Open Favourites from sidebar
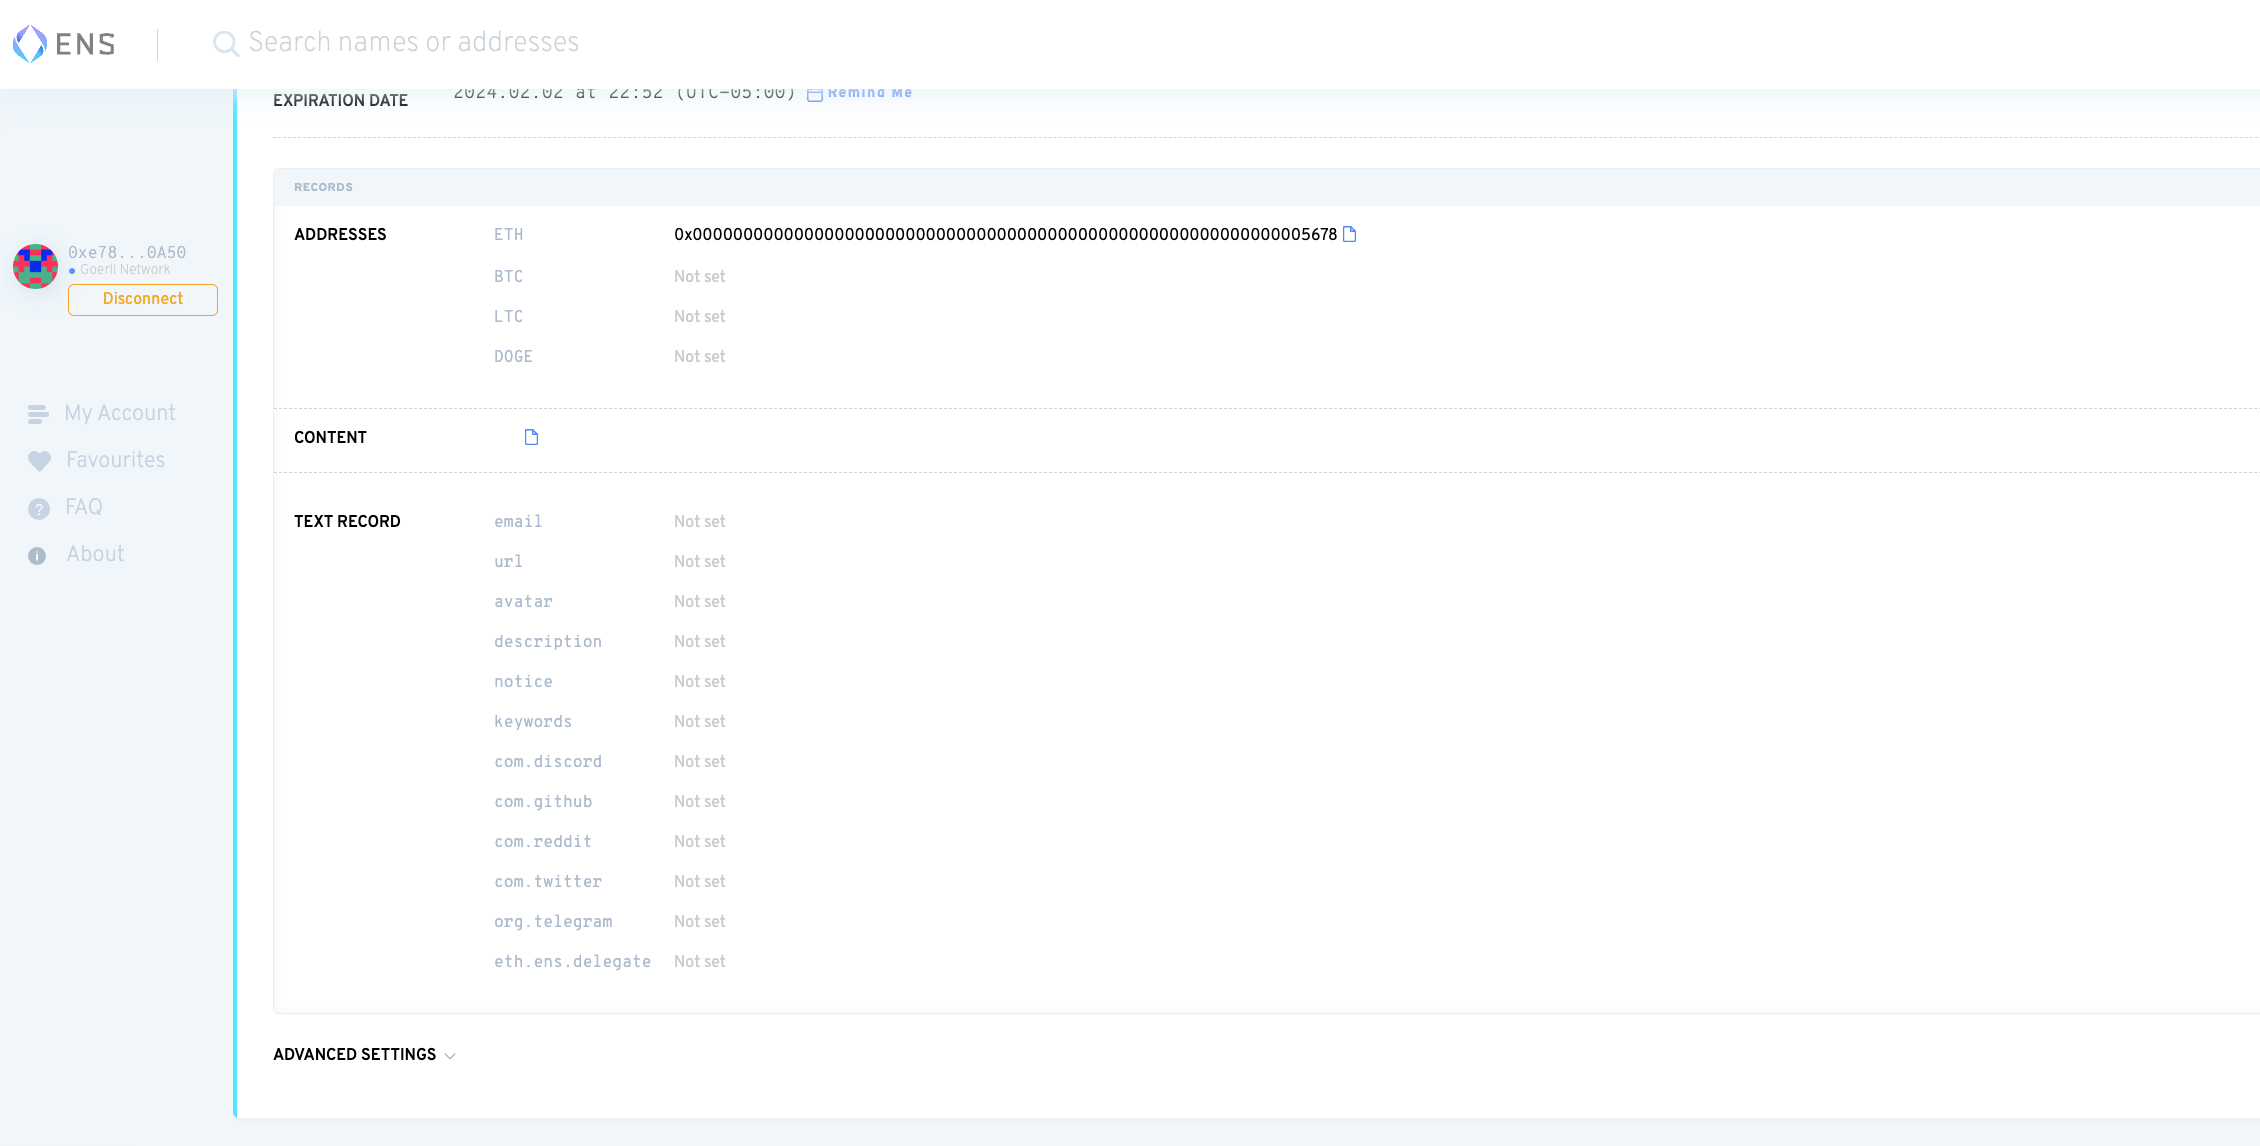 (x=115, y=460)
